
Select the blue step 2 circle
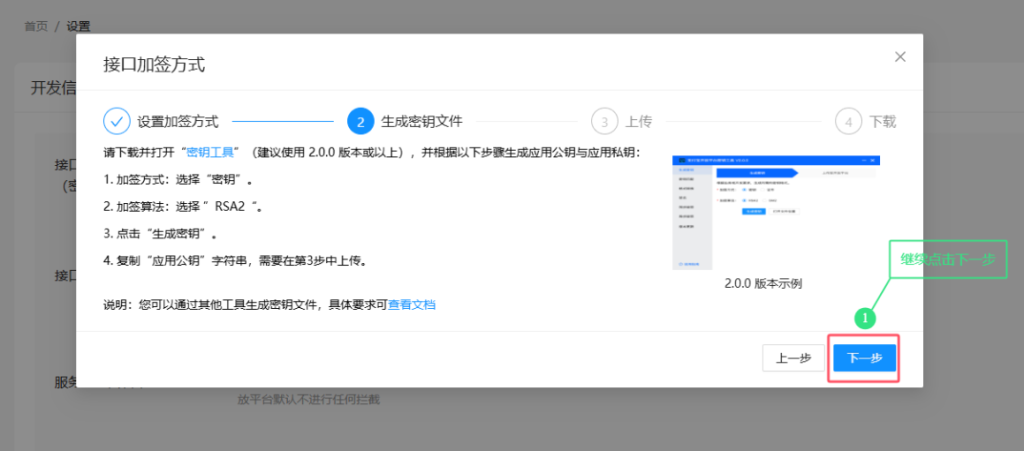[360, 121]
